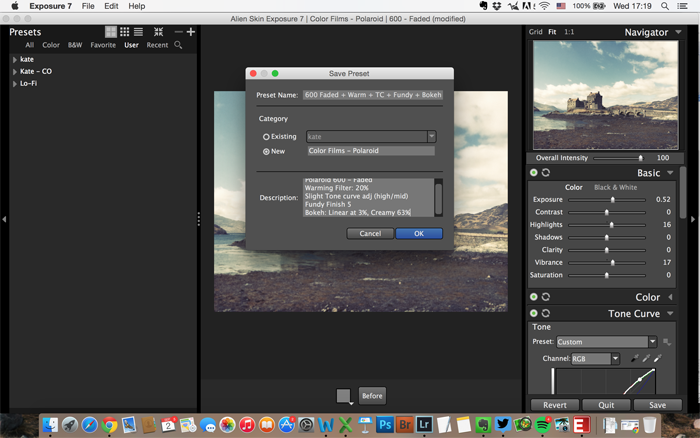The height and width of the screenshot is (438, 700).
Task: Open the Channel RGB dropdown
Action: [615, 359]
